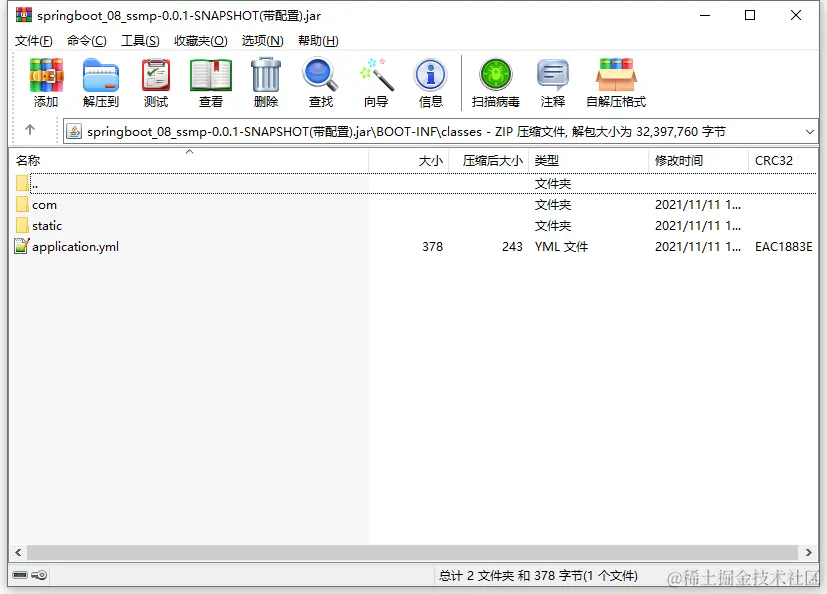Start a search with the 查找 (Find) icon
The width and height of the screenshot is (827, 594).
(320, 82)
